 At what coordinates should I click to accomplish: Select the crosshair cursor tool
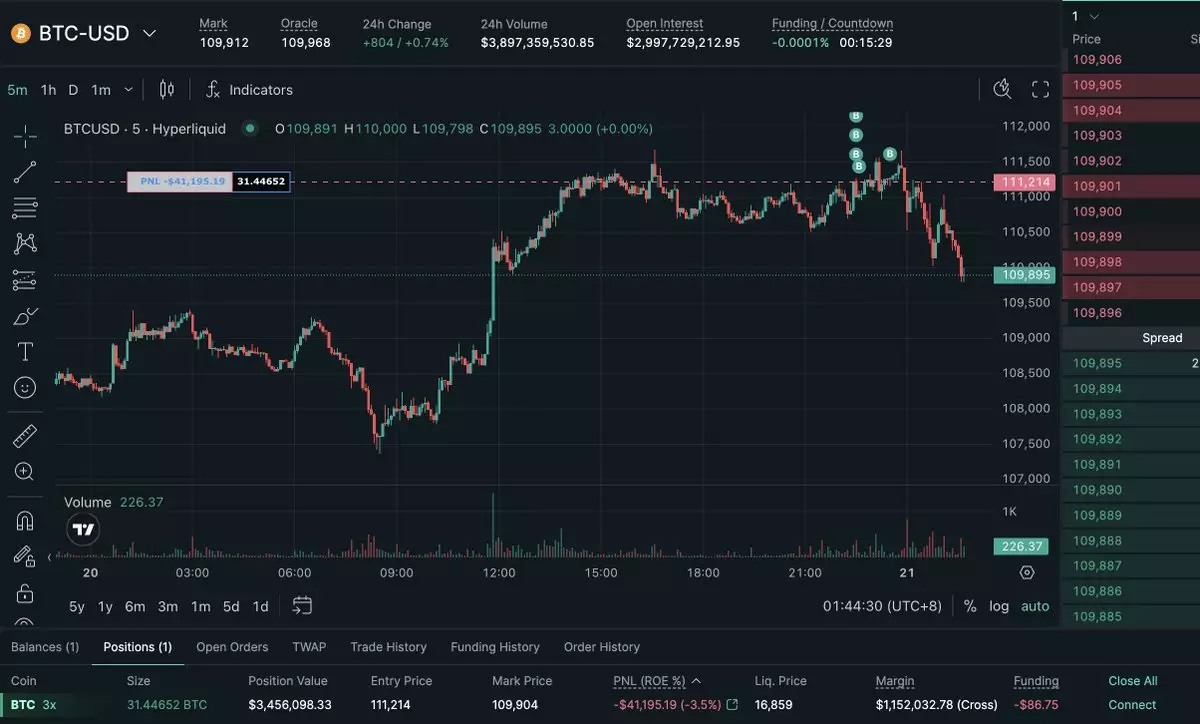(x=25, y=136)
